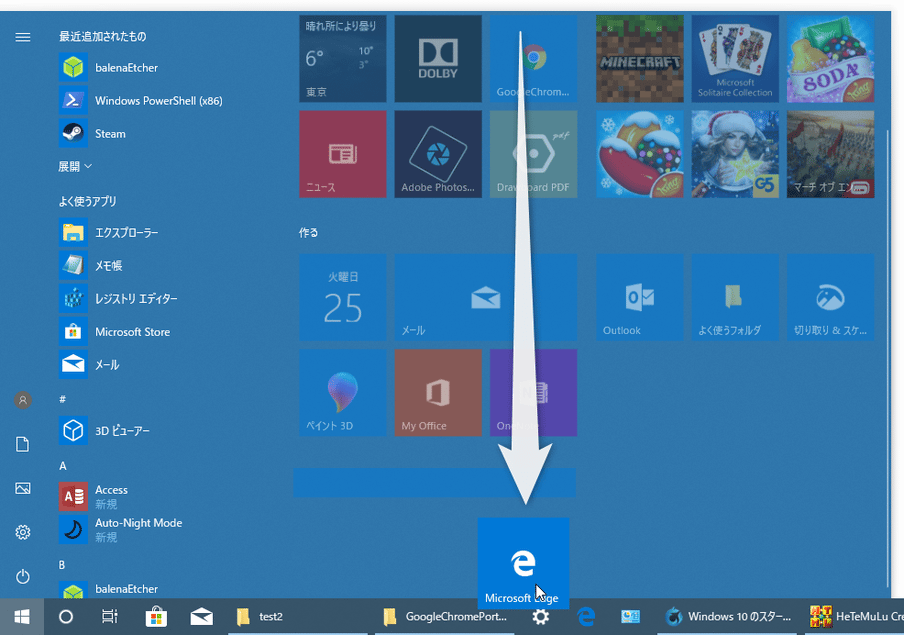This screenshot has height=635, width=904.
Task: Click the # section header letter
Action: 62,399
